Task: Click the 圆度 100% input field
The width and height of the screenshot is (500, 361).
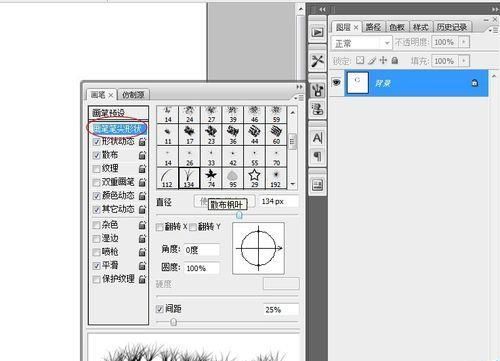Action: coord(202,268)
